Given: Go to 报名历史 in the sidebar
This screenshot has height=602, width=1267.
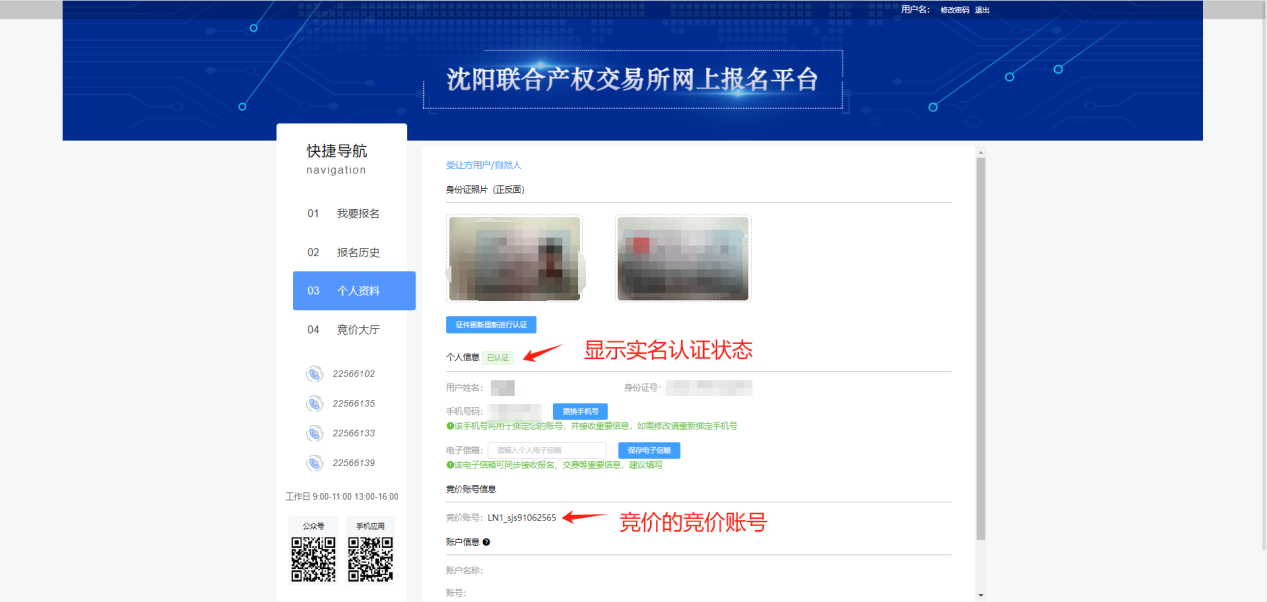Looking at the screenshot, I should point(357,253).
